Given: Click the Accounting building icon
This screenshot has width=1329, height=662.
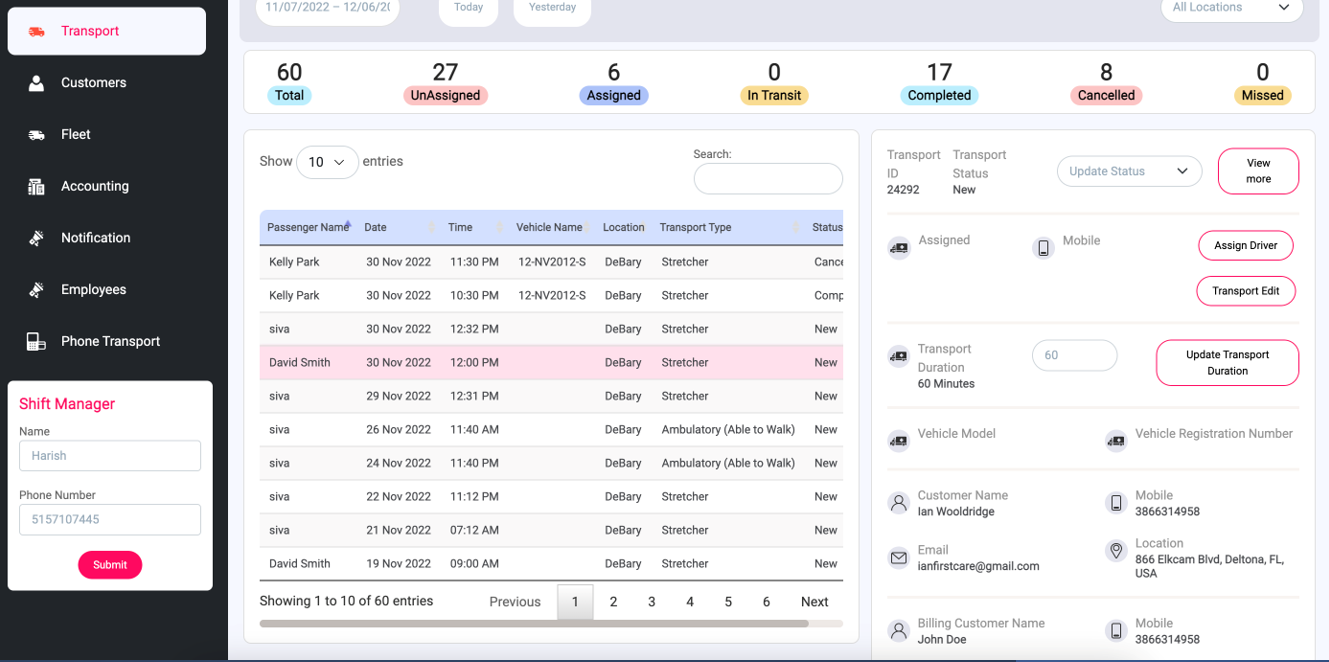Looking at the screenshot, I should 36,186.
